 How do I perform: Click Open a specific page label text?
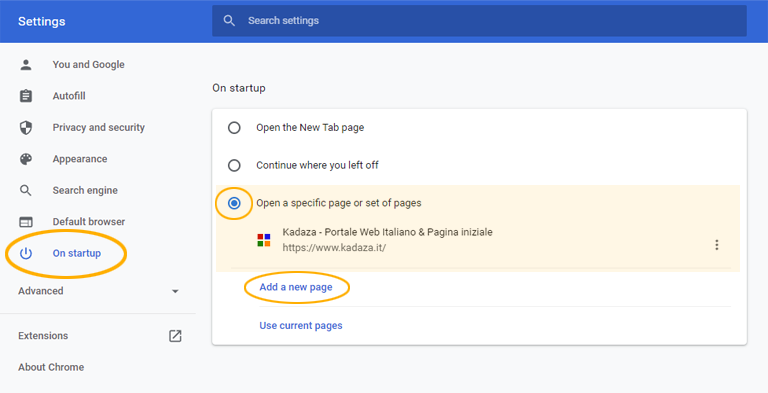click(x=338, y=203)
